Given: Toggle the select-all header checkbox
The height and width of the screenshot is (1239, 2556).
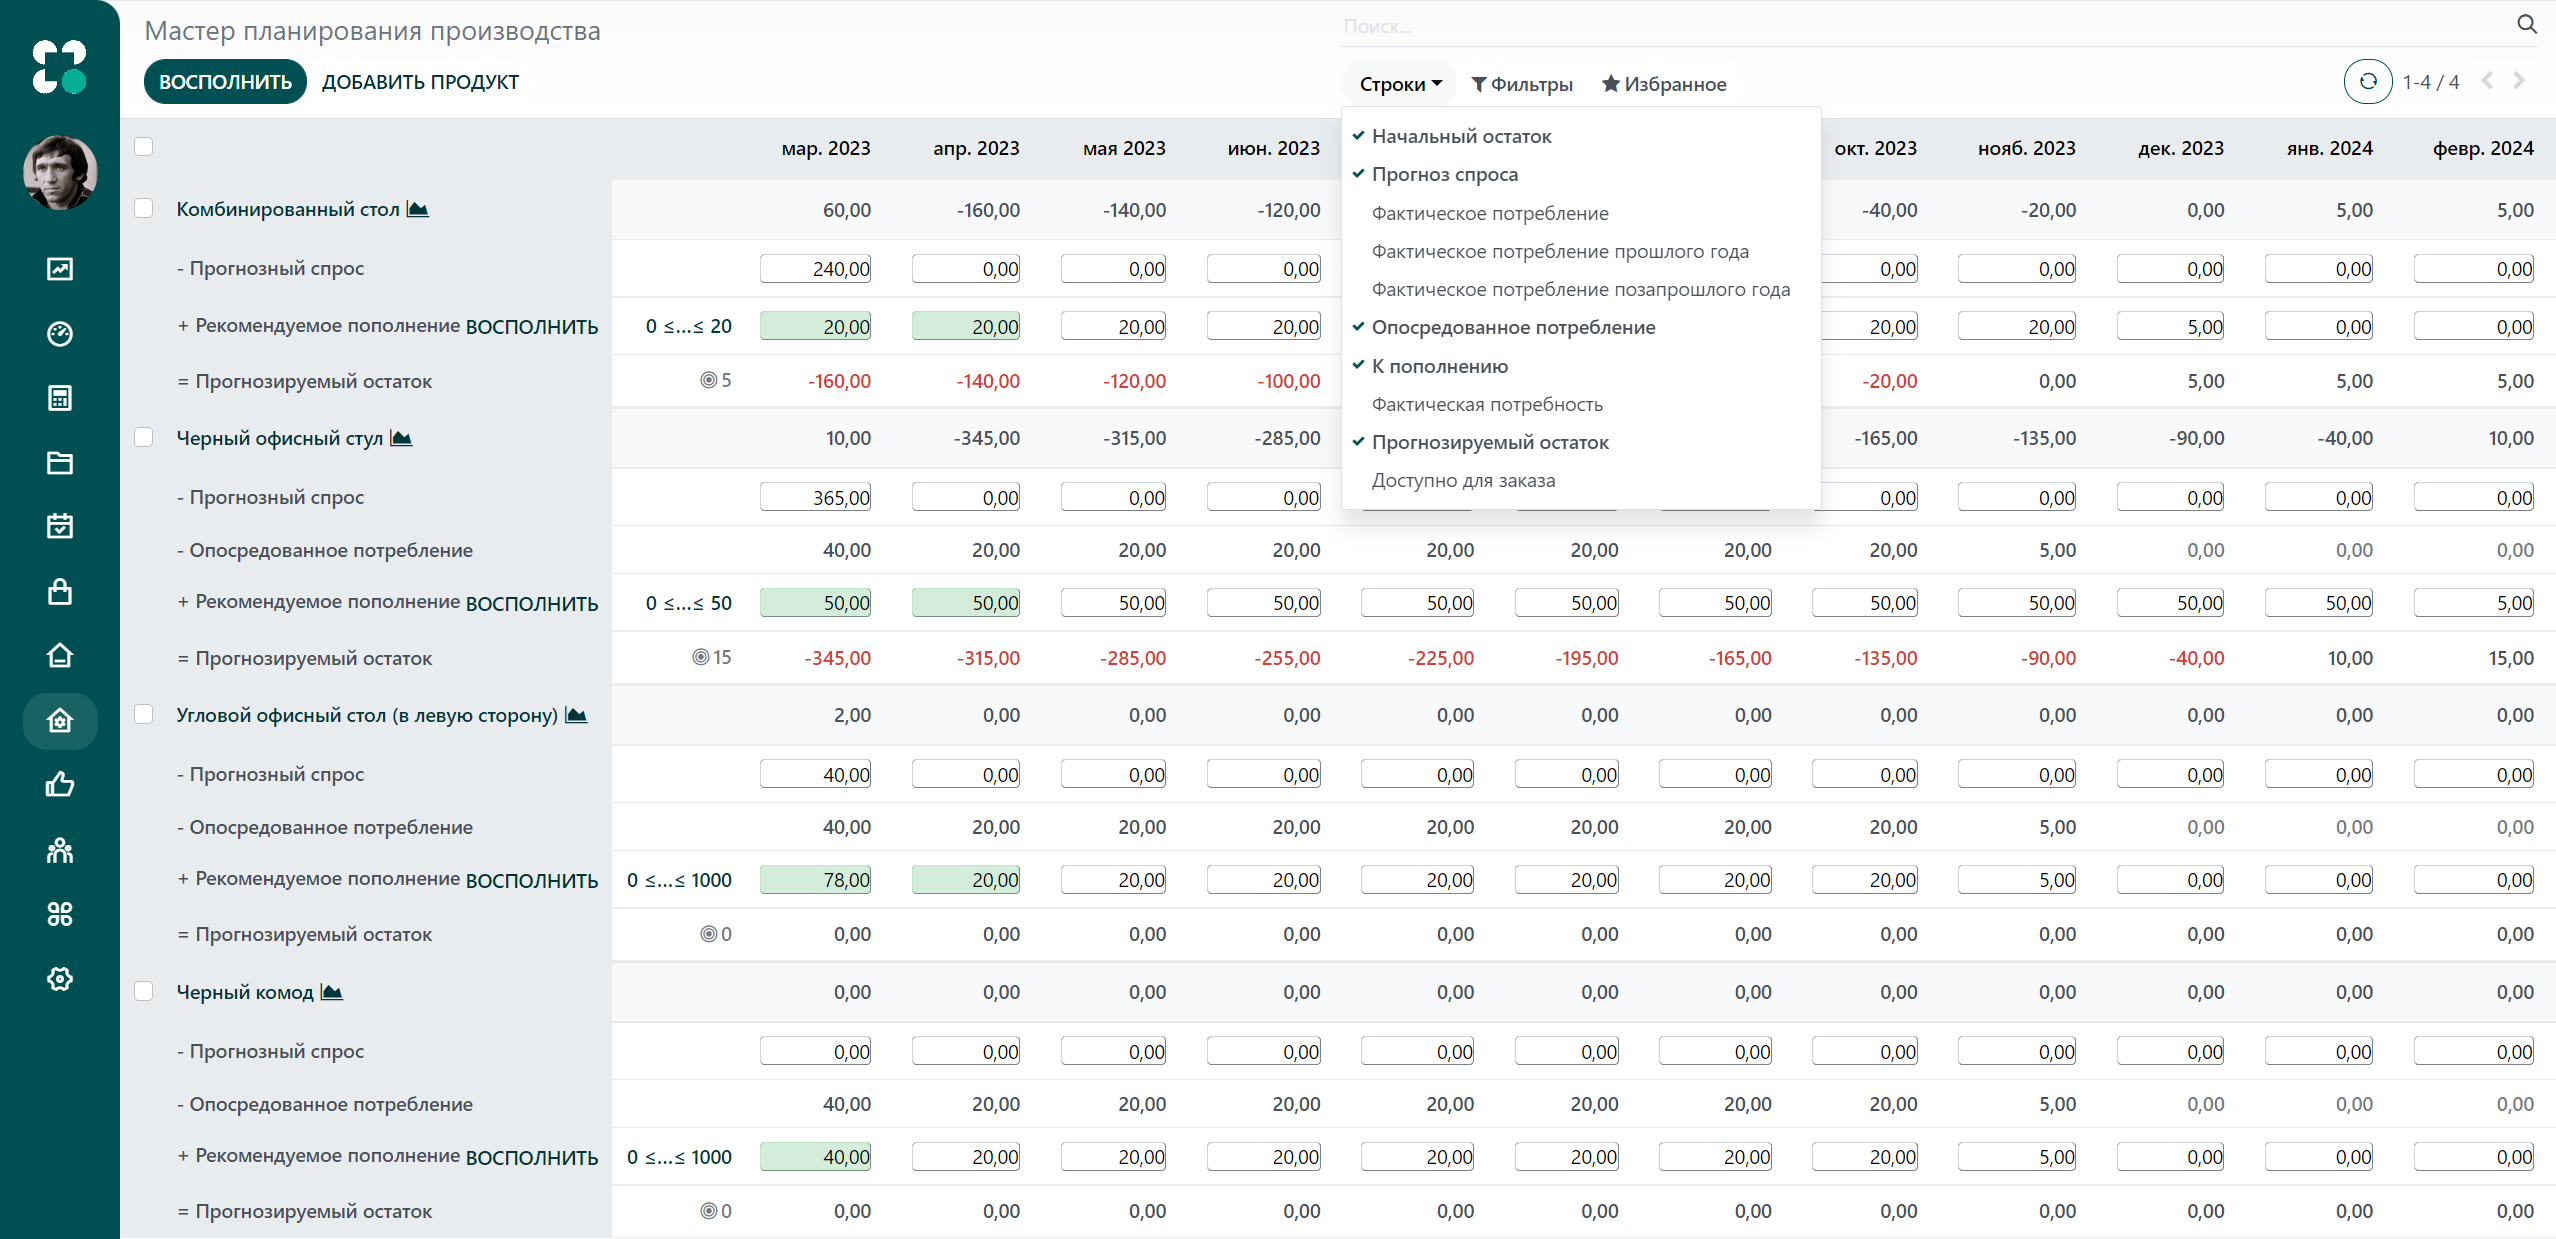Looking at the screenshot, I should tap(144, 147).
